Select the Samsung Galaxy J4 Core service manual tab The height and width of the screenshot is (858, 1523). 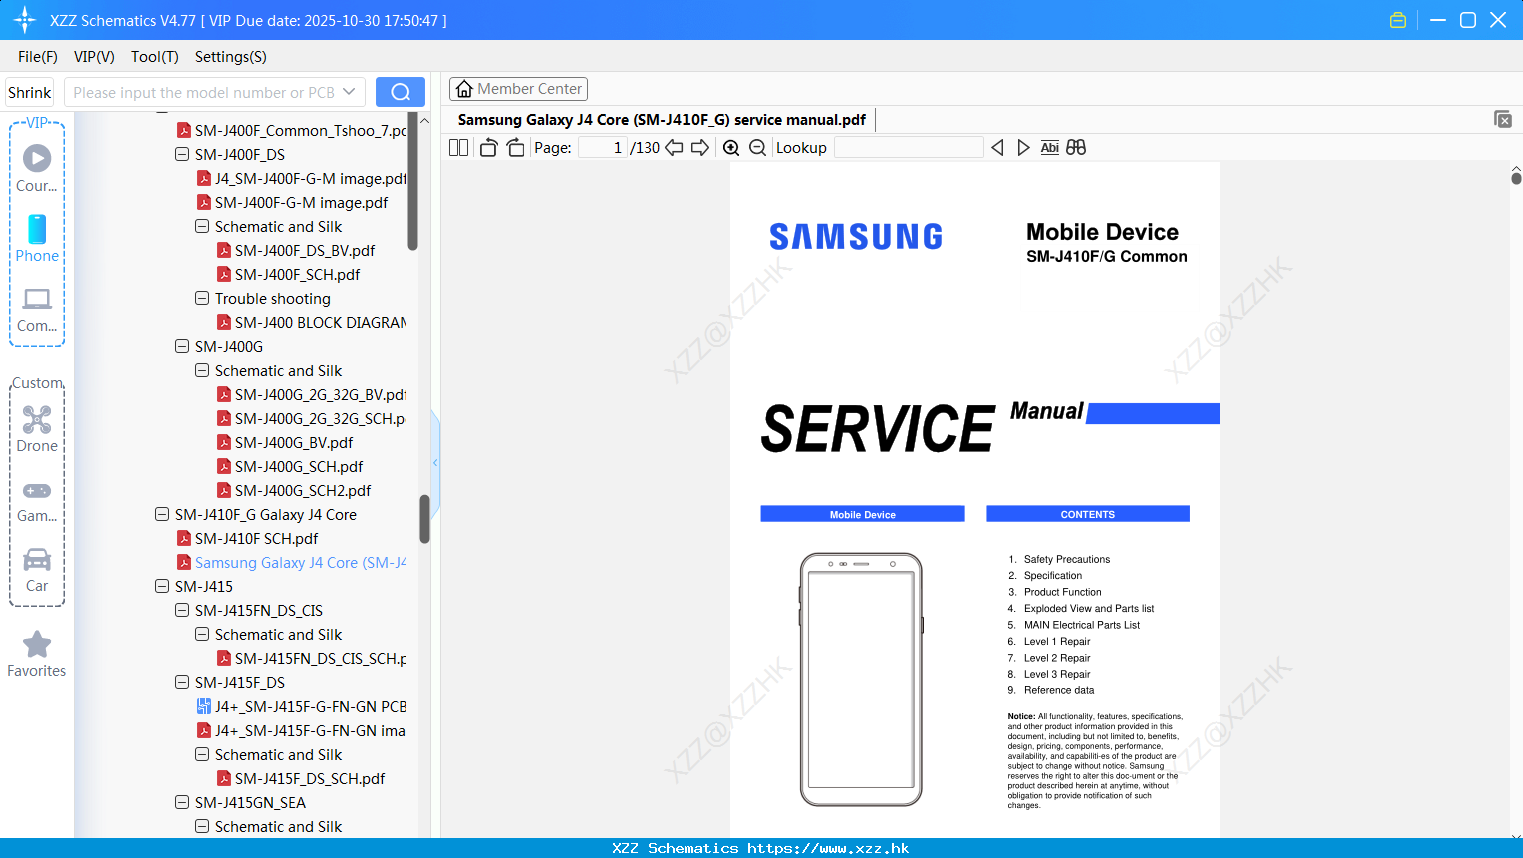pyautogui.click(x=661, y=120)
